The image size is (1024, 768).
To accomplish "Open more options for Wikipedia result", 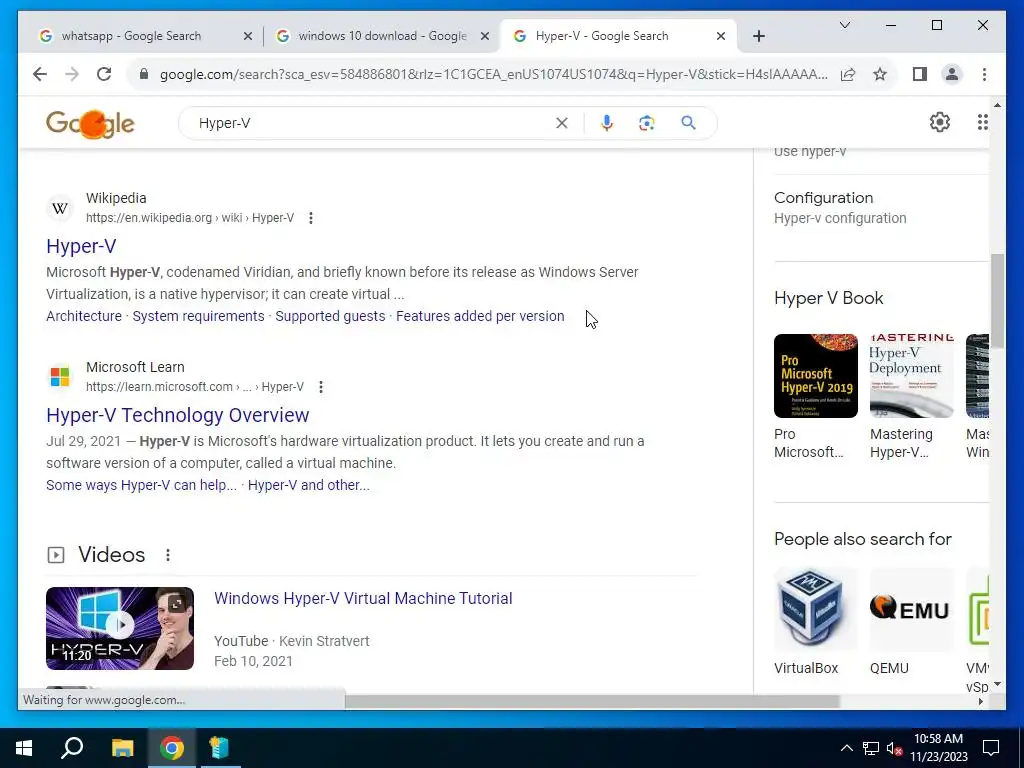I will (311, 218).
